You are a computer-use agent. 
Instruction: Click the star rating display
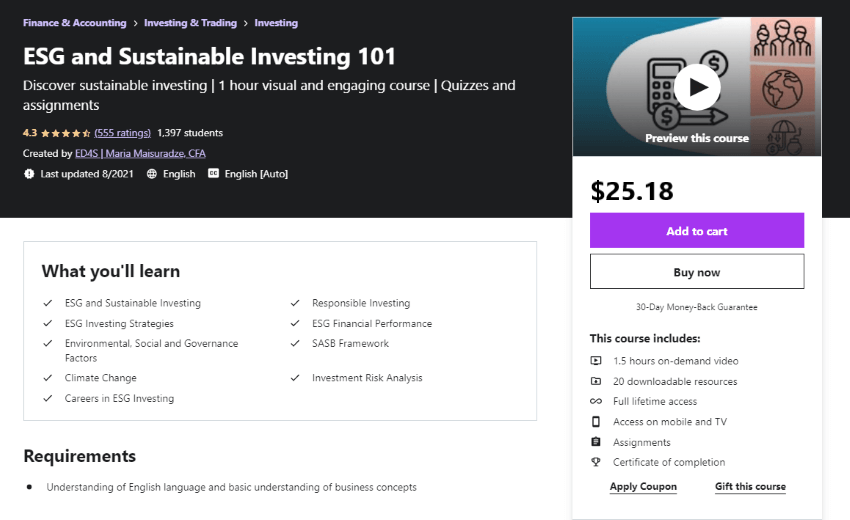pos(66,133)
